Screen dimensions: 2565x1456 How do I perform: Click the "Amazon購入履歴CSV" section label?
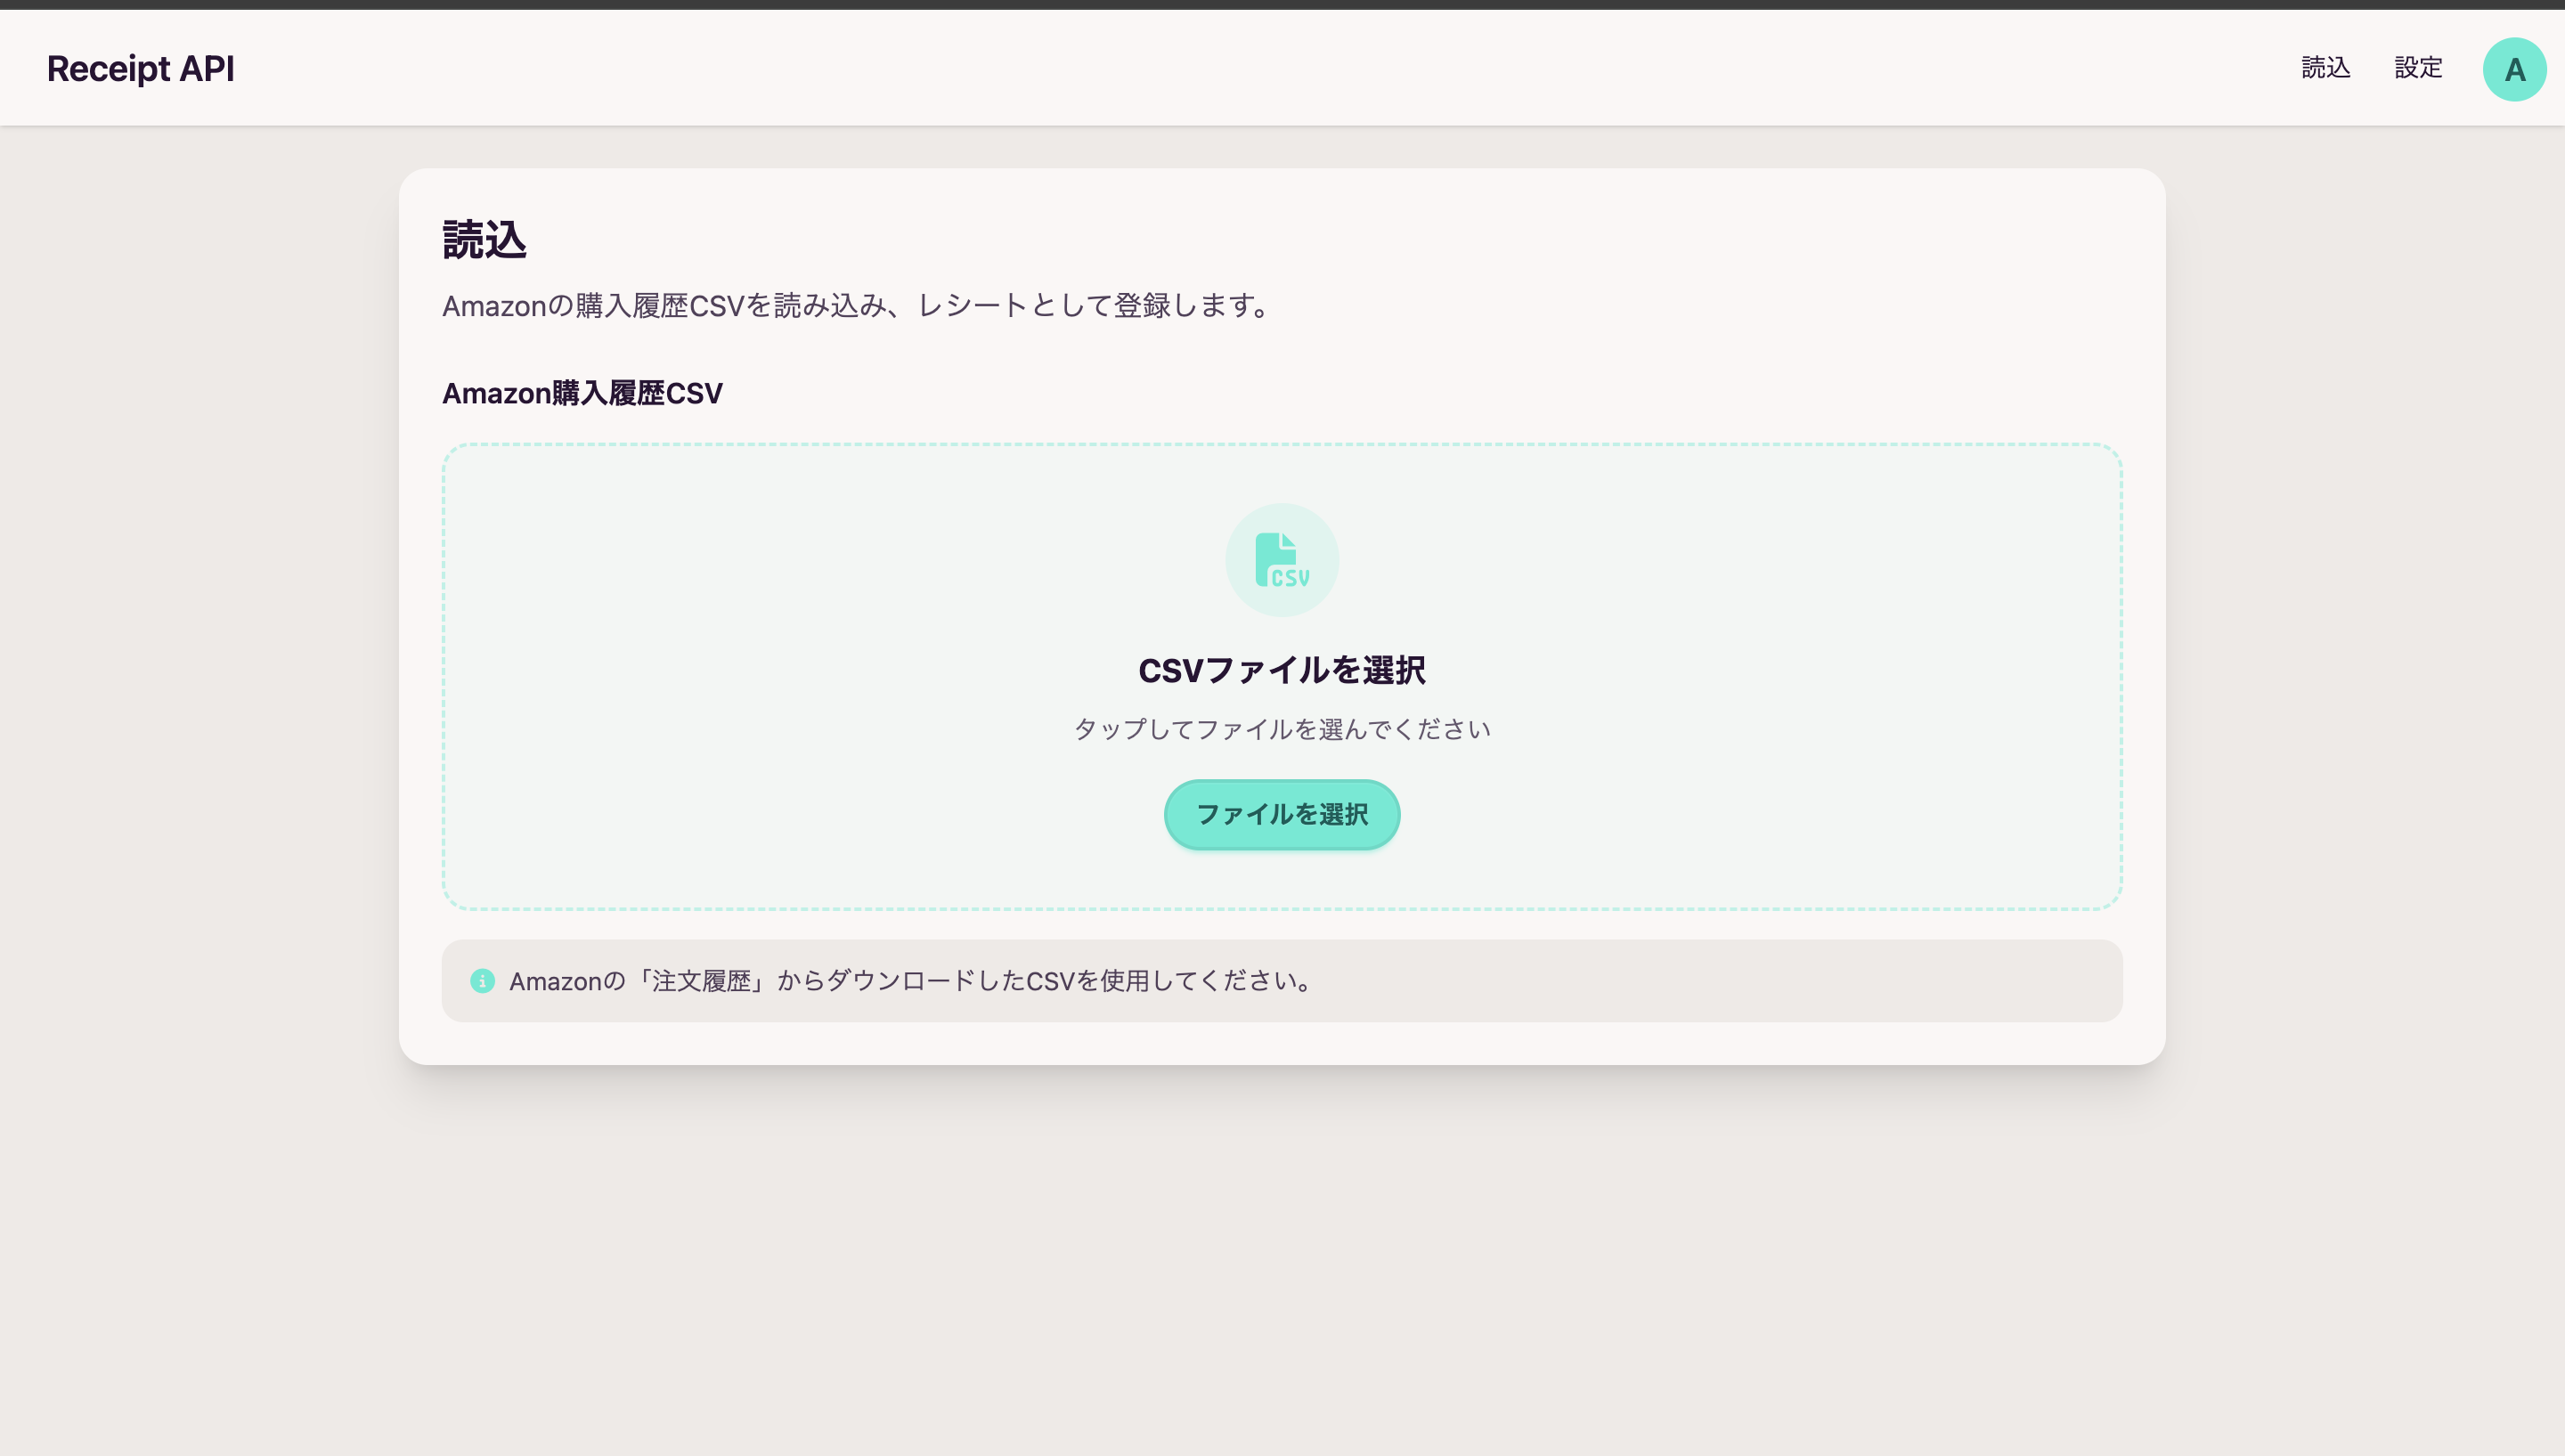(x=582, y=393)
